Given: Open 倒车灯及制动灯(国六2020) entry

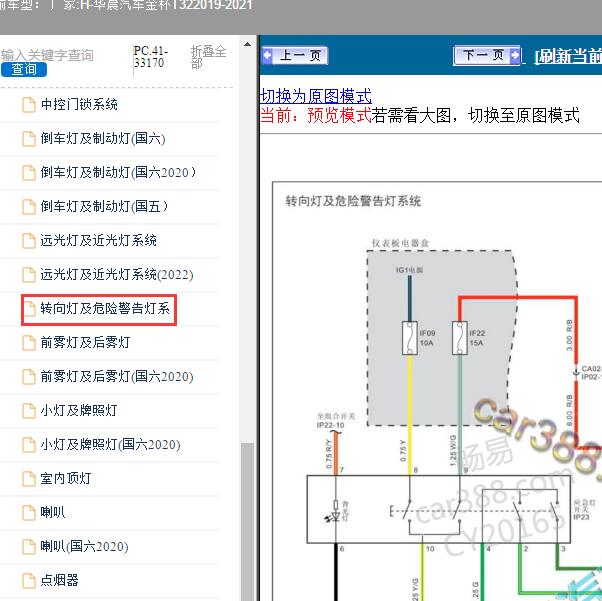Looking at the screenshot, I should point(118,172).
